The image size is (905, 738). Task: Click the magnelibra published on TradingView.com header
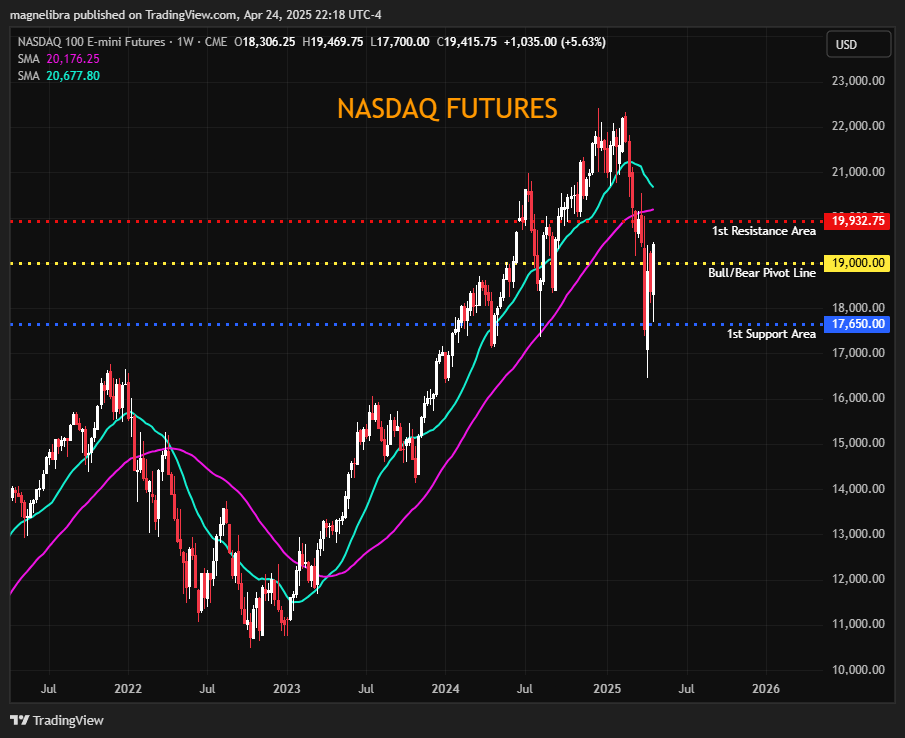tap(196, 15)
